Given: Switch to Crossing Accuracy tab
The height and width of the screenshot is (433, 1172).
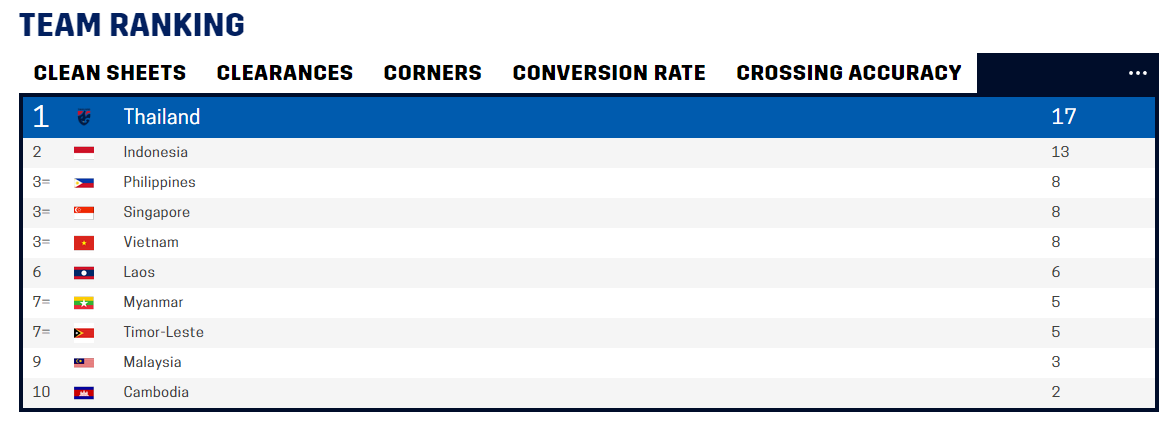Looking at the screenshot, I should pyautogui.click(x=849, y=73).
